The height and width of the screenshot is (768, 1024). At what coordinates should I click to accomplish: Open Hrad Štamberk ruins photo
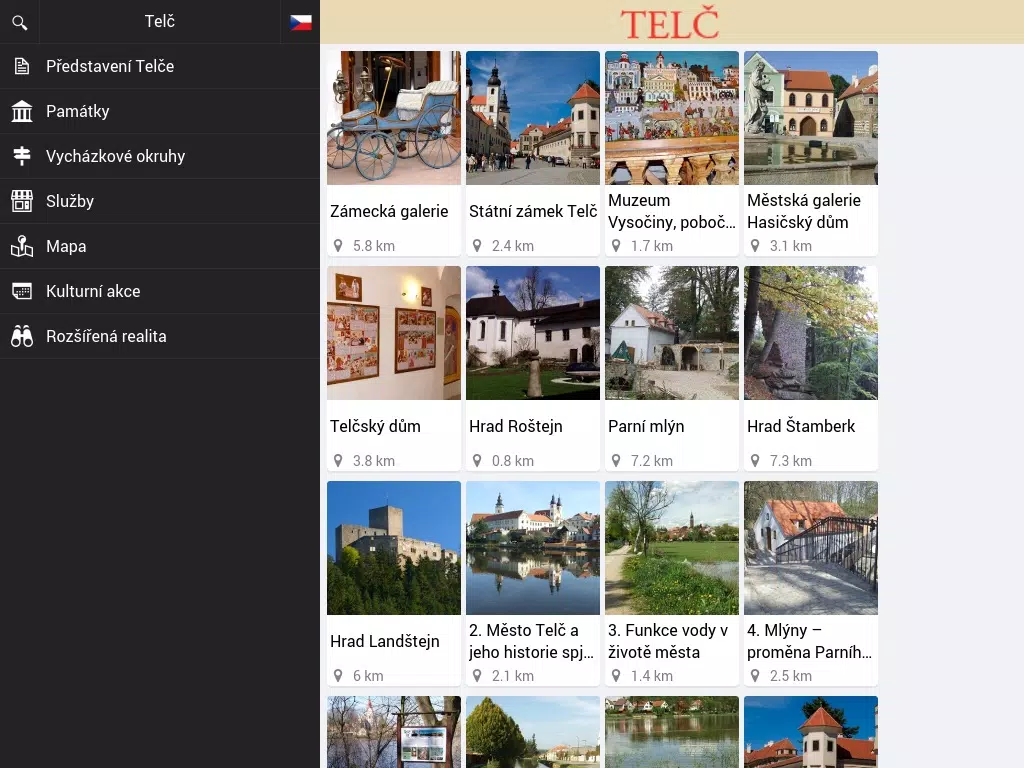click(811, 332)
